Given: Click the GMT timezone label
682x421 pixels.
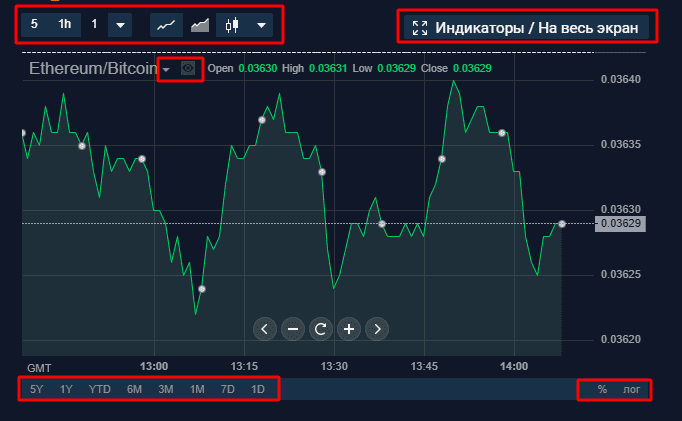Looking at the screenshot, I should click(x=39, y=368).
